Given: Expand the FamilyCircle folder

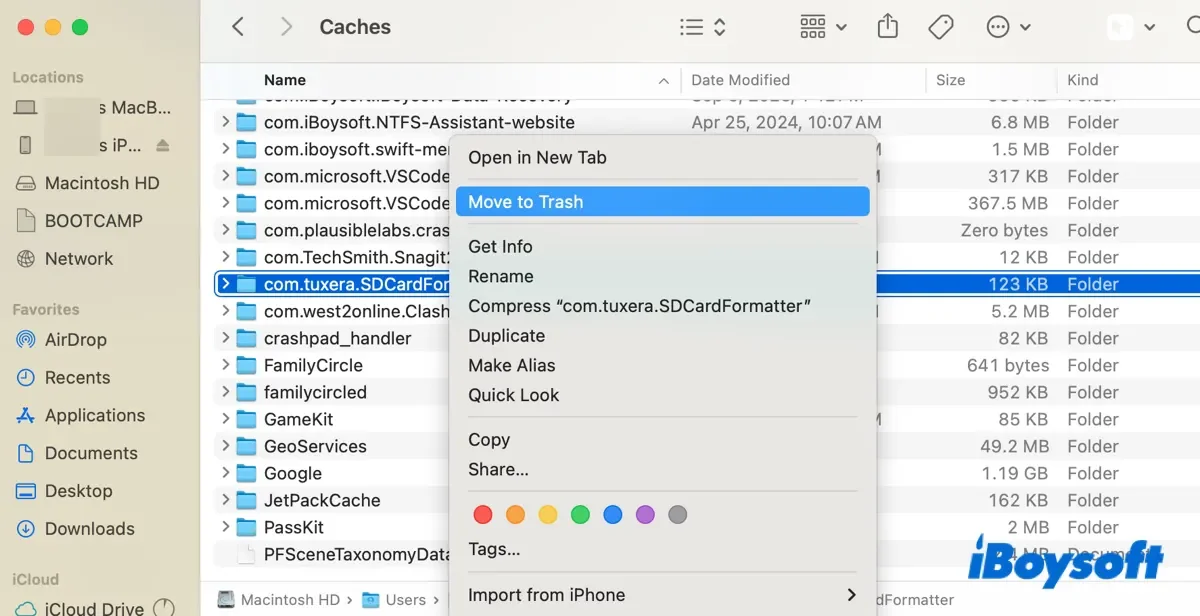Looking at the screenshot, I should click(225, 365).
